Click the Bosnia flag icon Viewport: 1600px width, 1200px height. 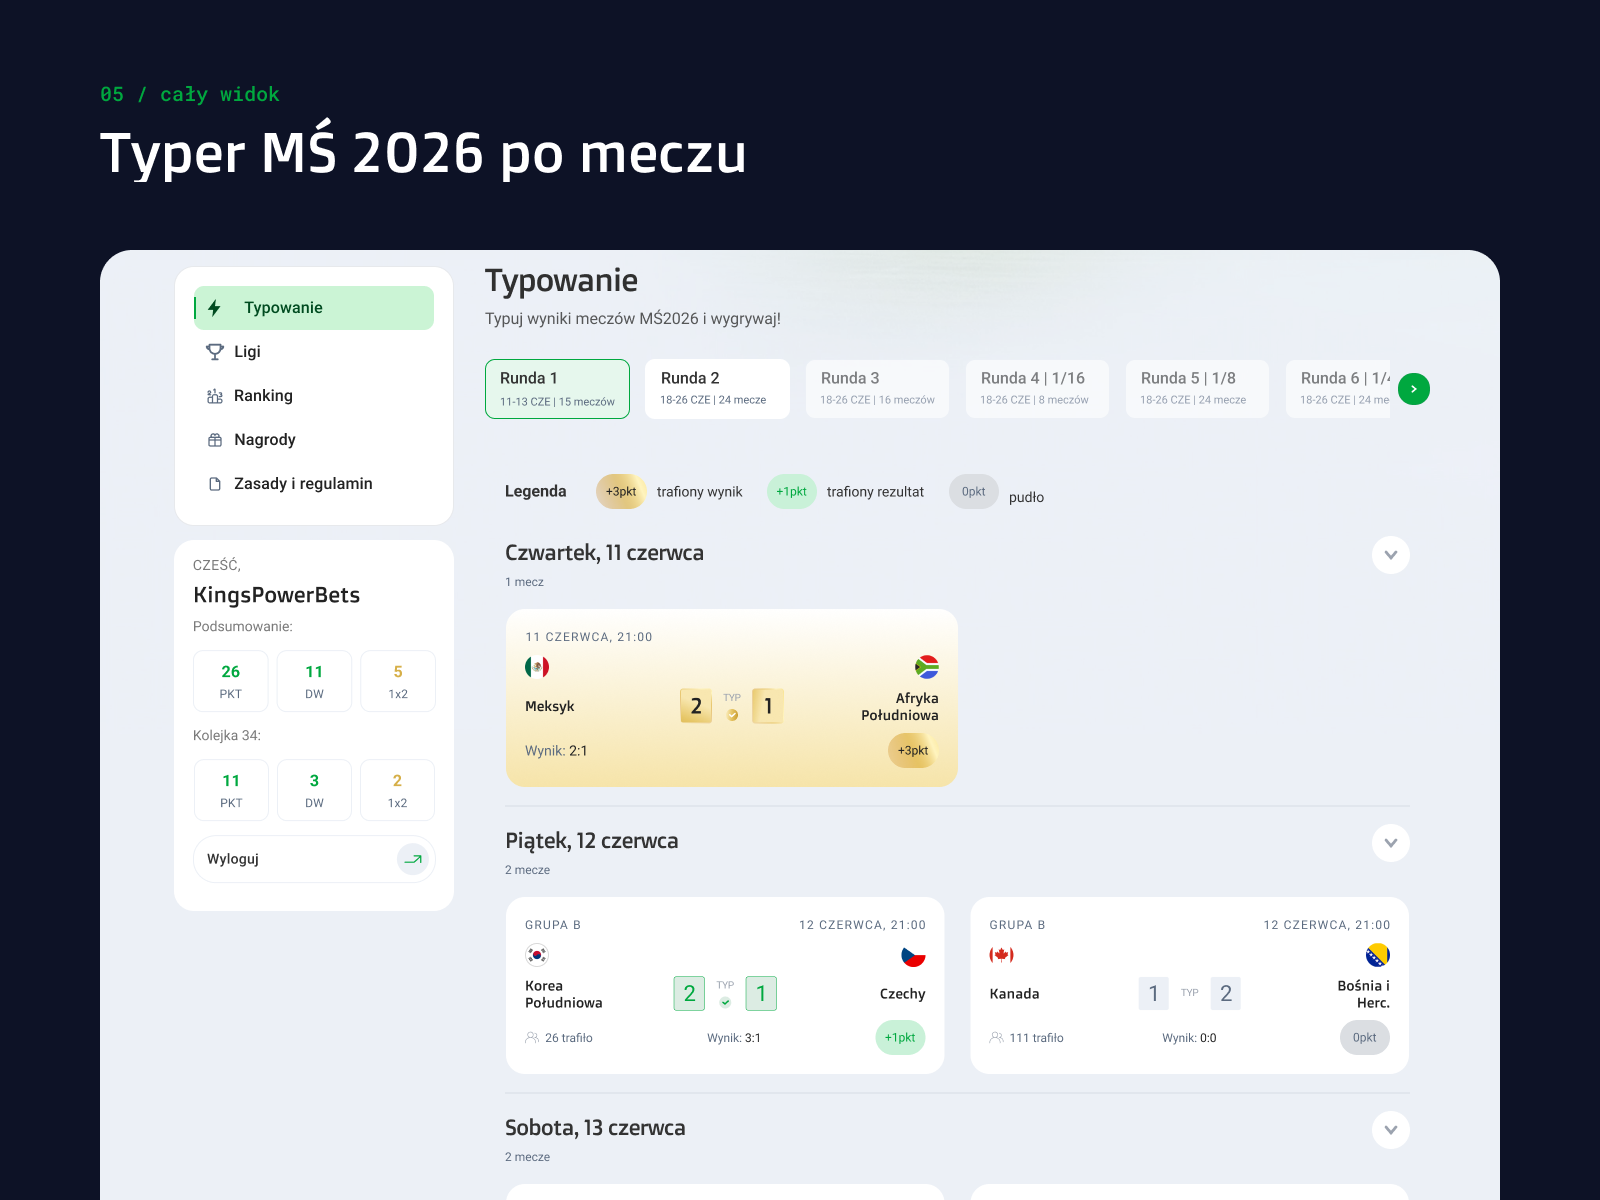coord(1377,955)
